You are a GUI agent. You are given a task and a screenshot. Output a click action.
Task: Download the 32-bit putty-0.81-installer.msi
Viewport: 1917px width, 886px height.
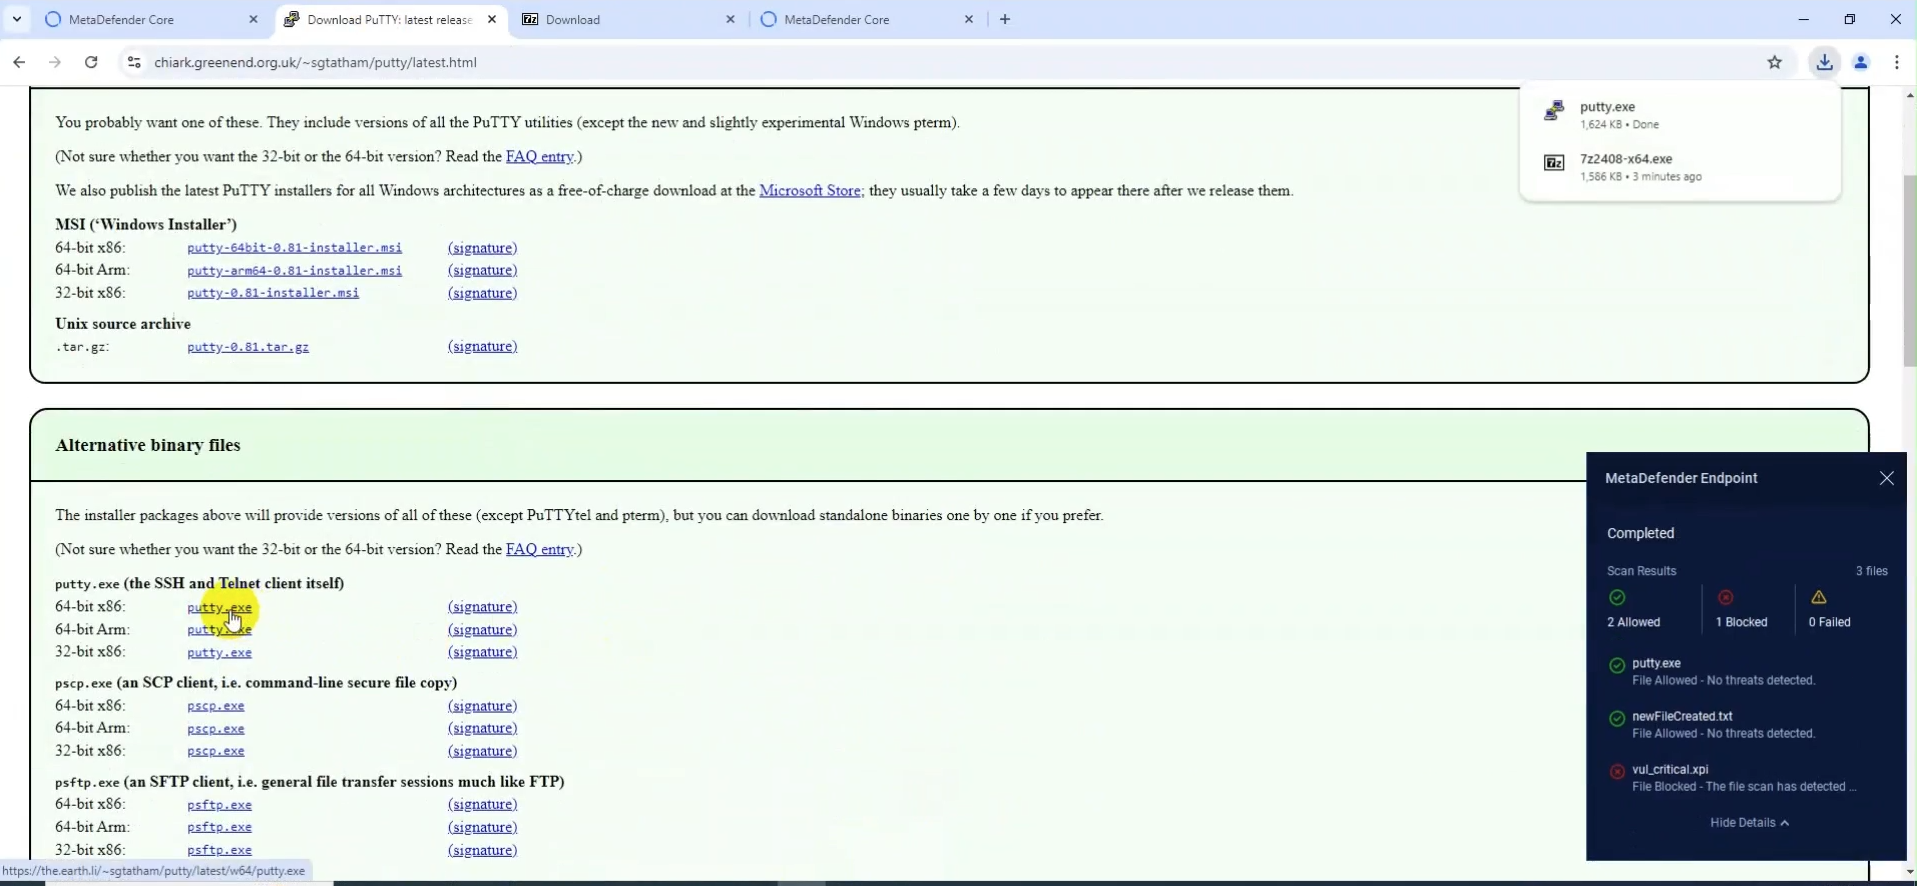[x=273, y=293]
